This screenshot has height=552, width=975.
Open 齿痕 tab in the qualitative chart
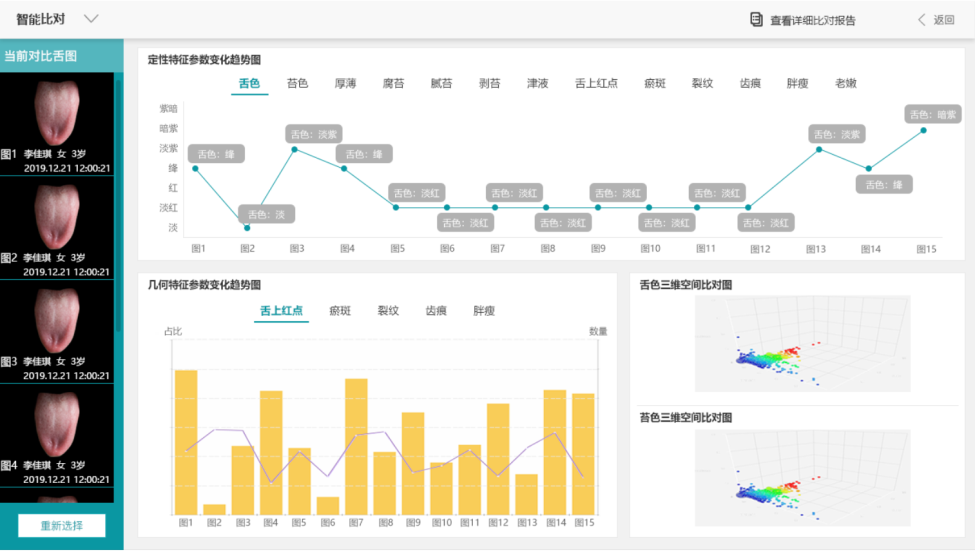pyautogui.click(x=750, y=83)
